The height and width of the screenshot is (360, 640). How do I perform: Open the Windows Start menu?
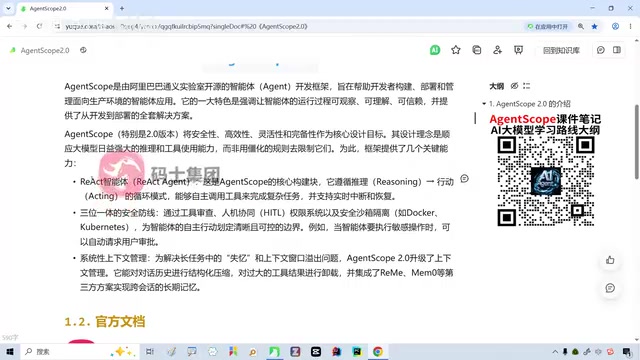(10, 351)
